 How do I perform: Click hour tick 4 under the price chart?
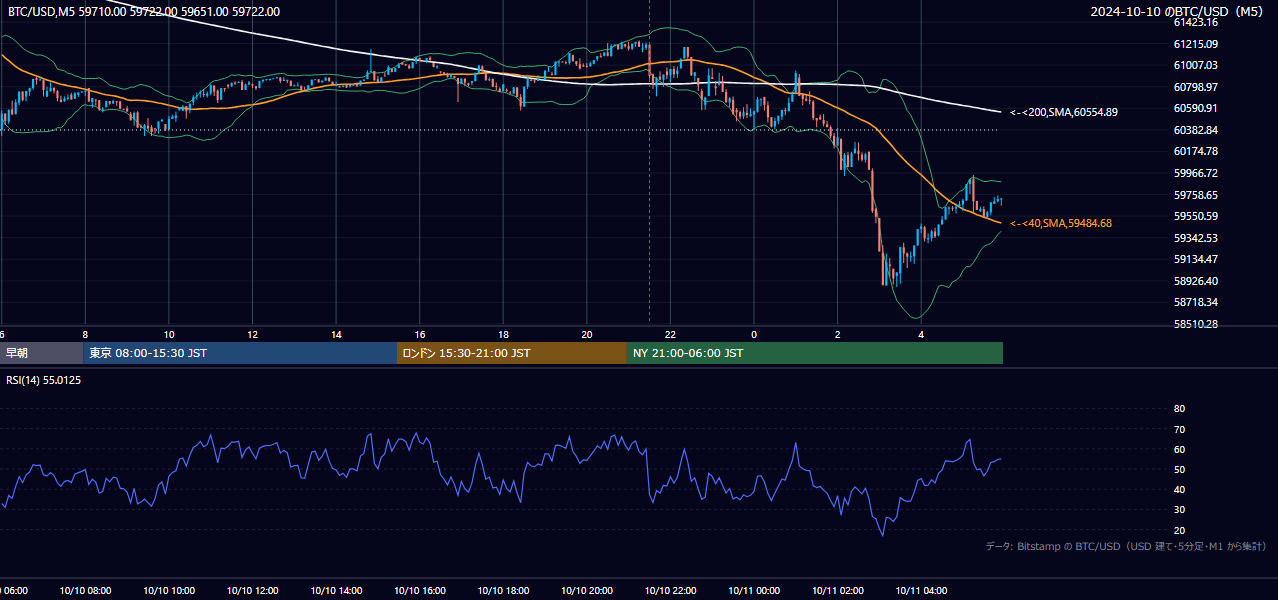click(921, 334)
